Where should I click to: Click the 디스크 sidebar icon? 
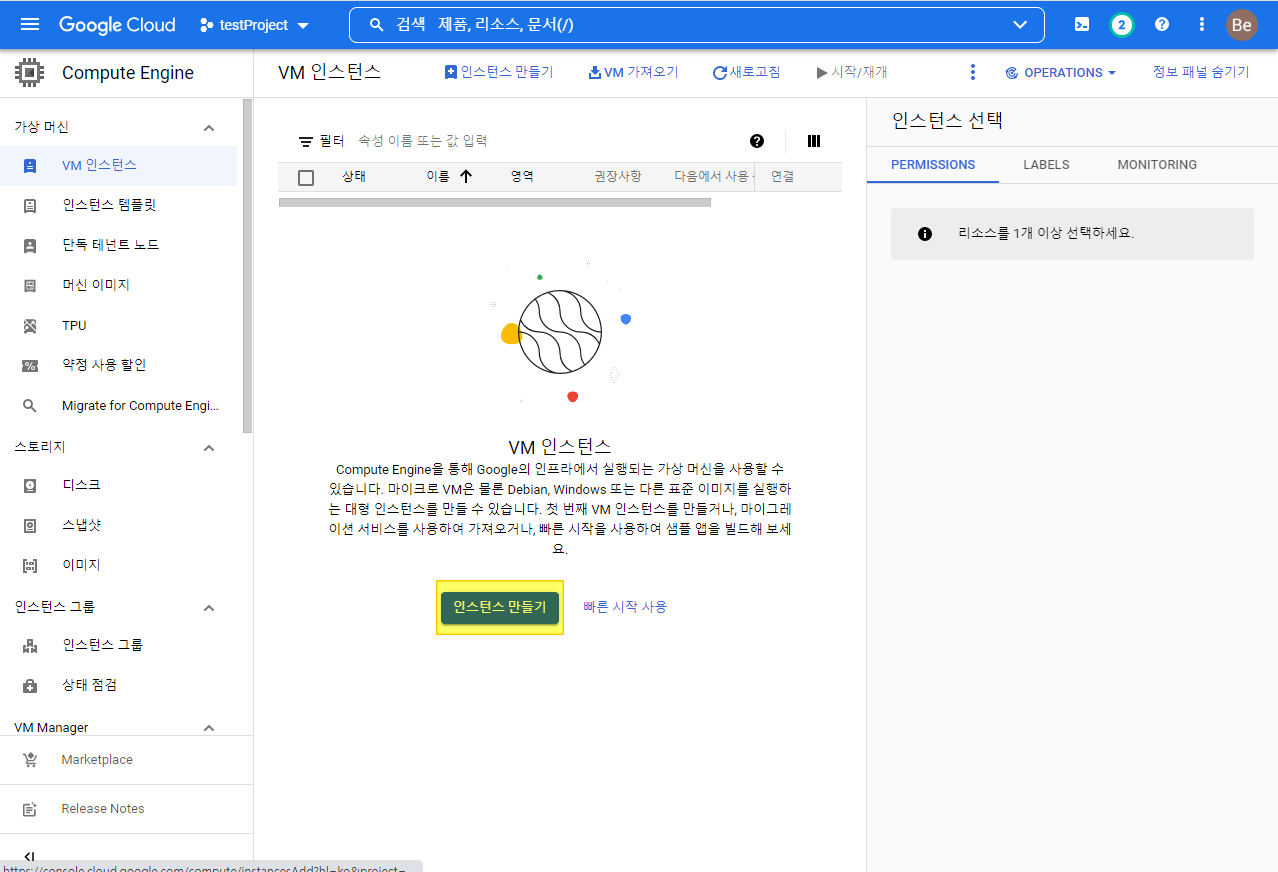pos(30,486)
